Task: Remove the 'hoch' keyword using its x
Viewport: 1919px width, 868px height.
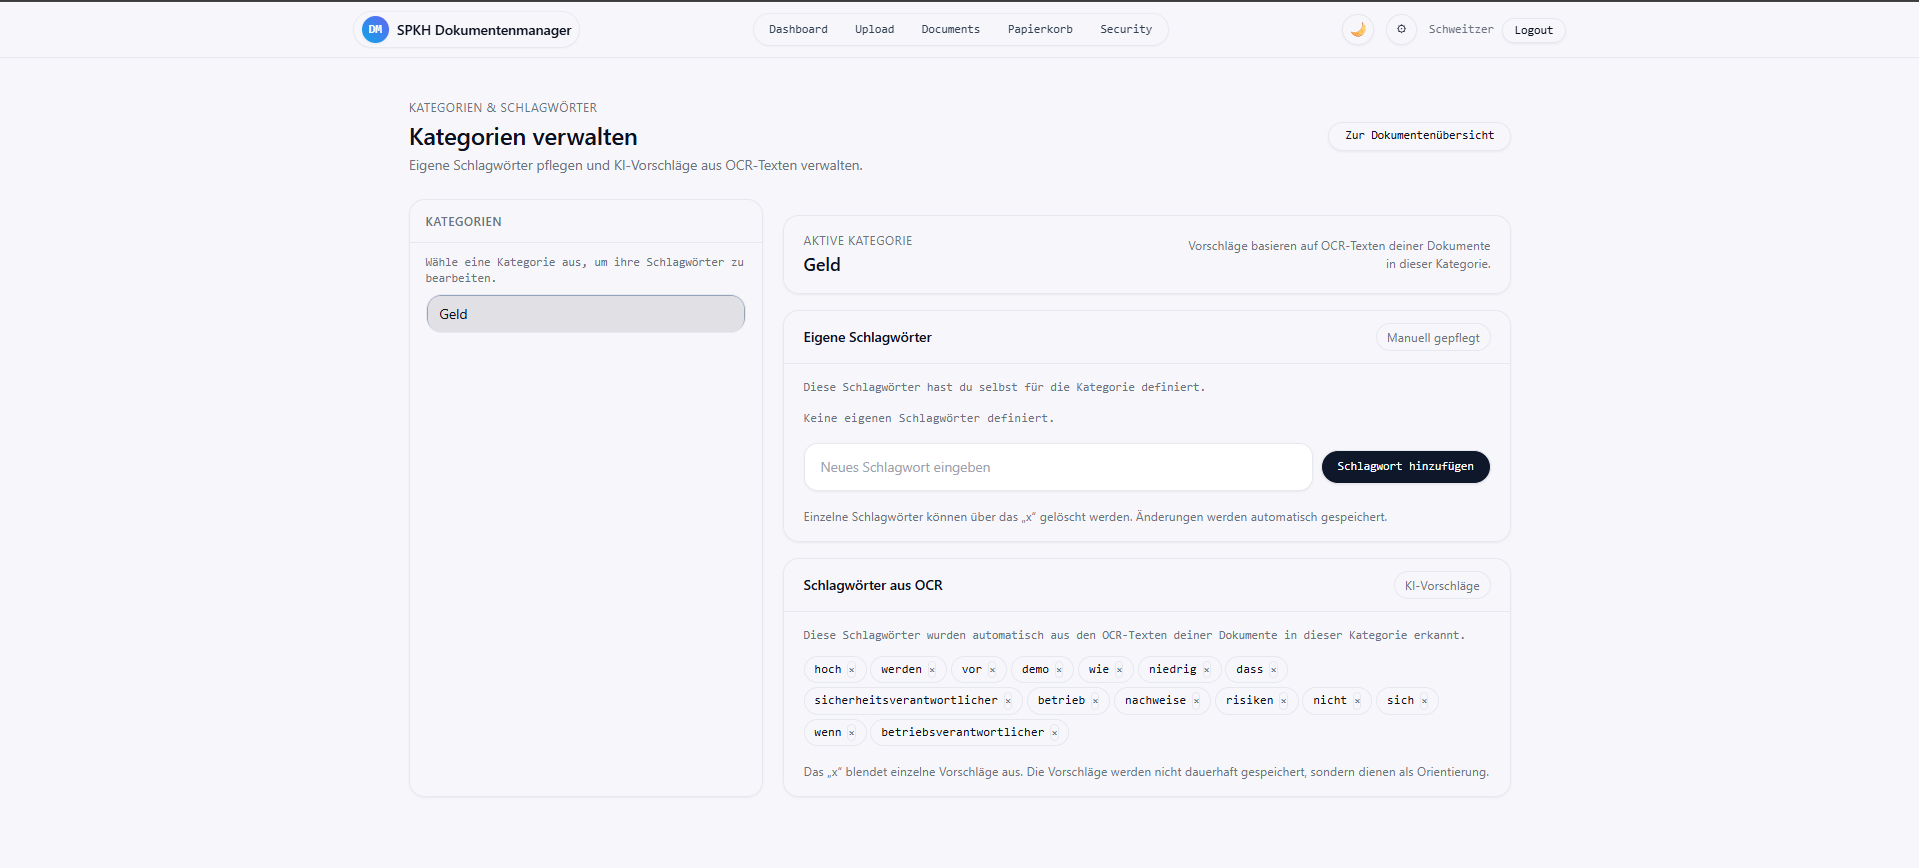Action: pos(852,670)
